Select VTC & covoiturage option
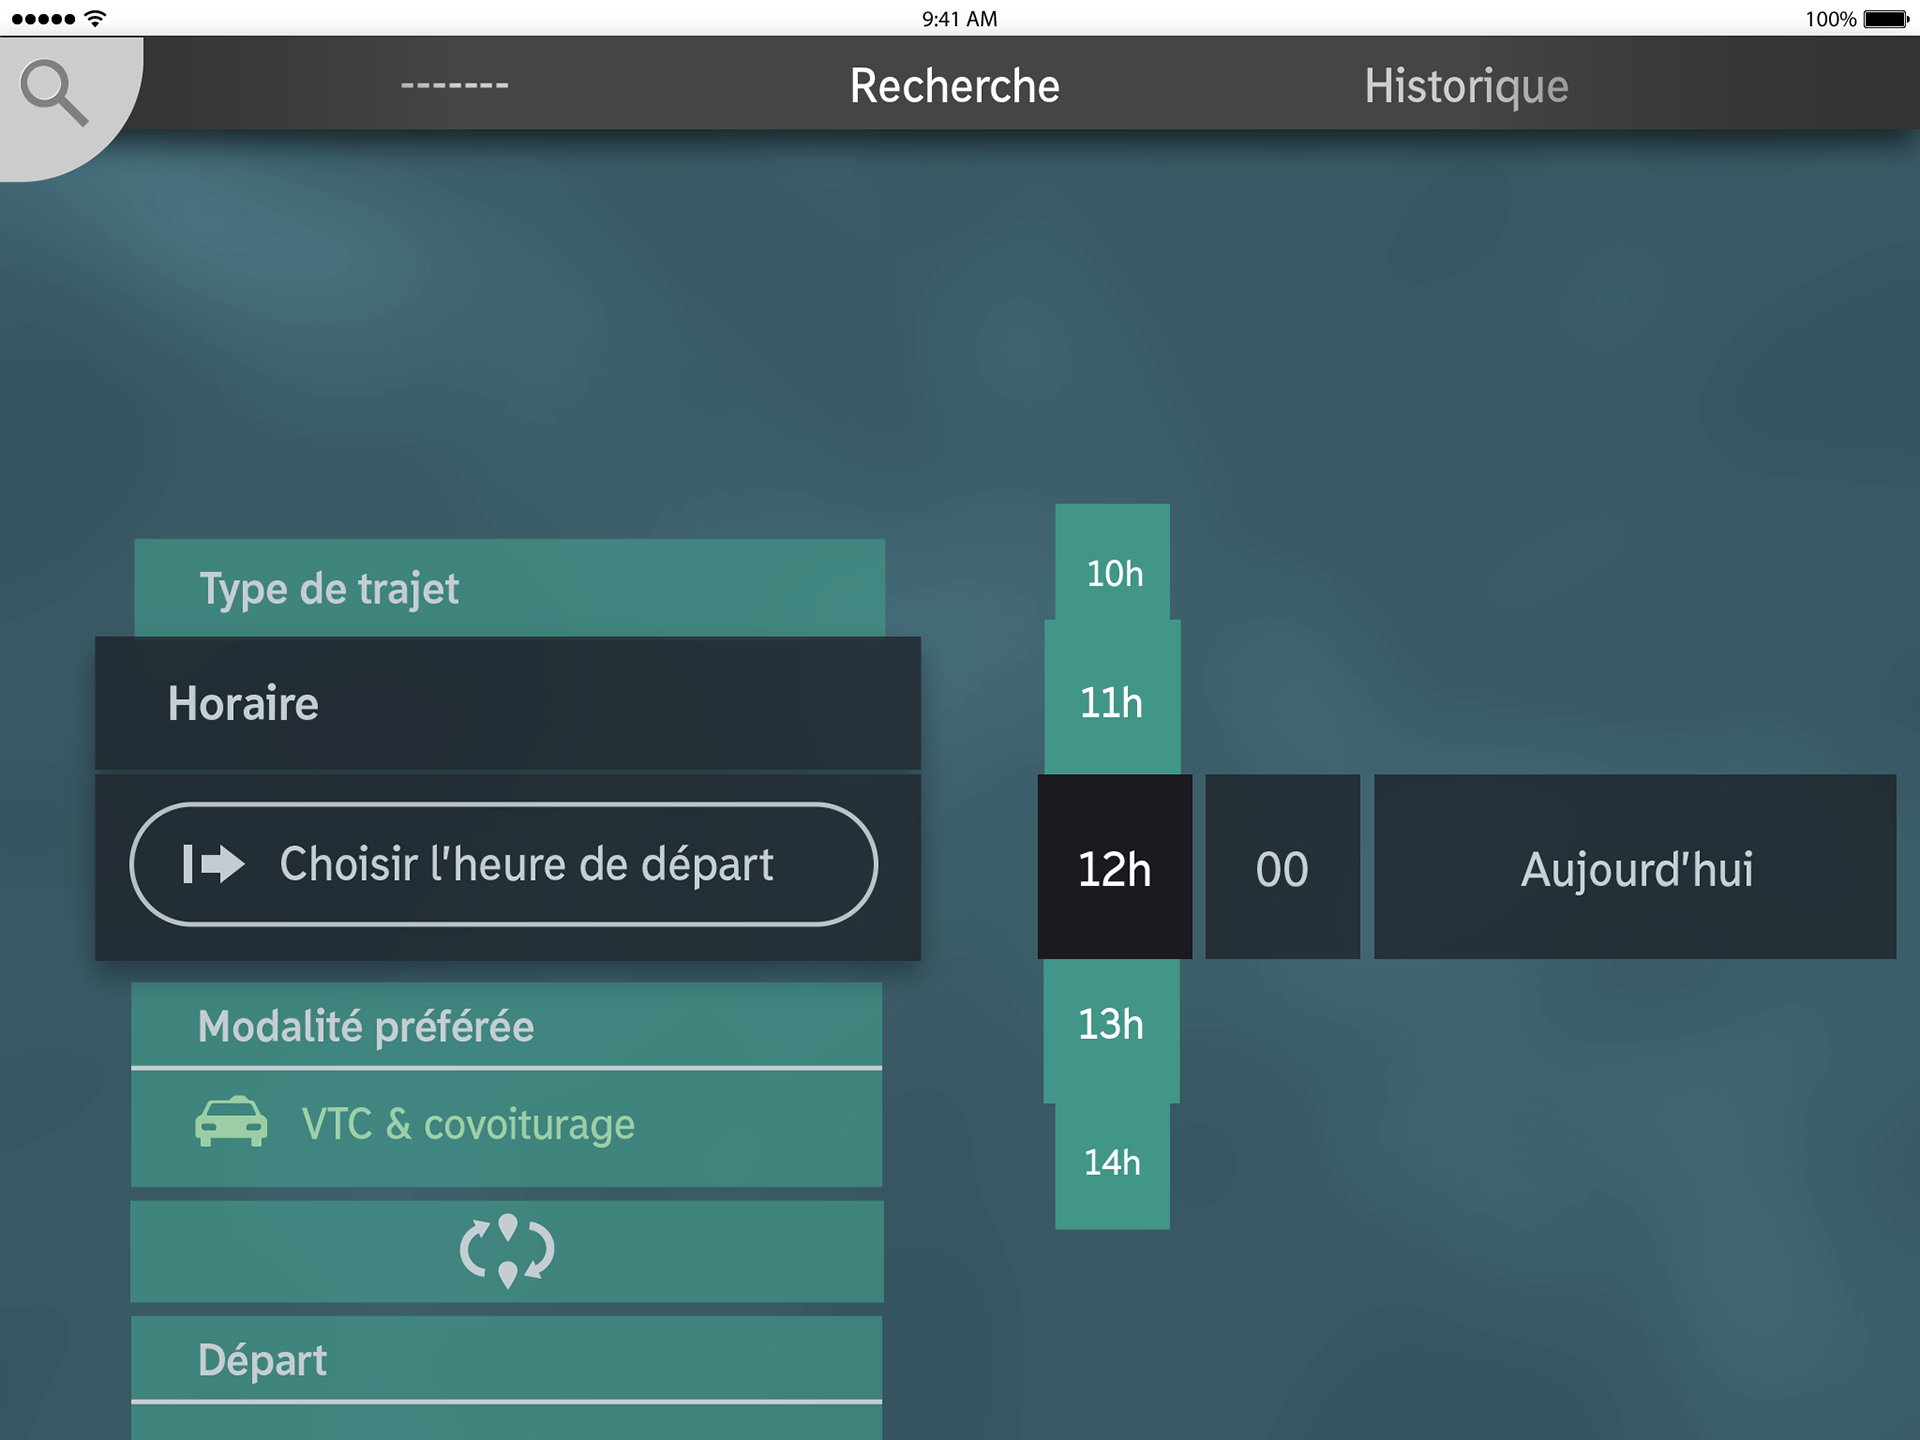 (x=507, y=1128)
